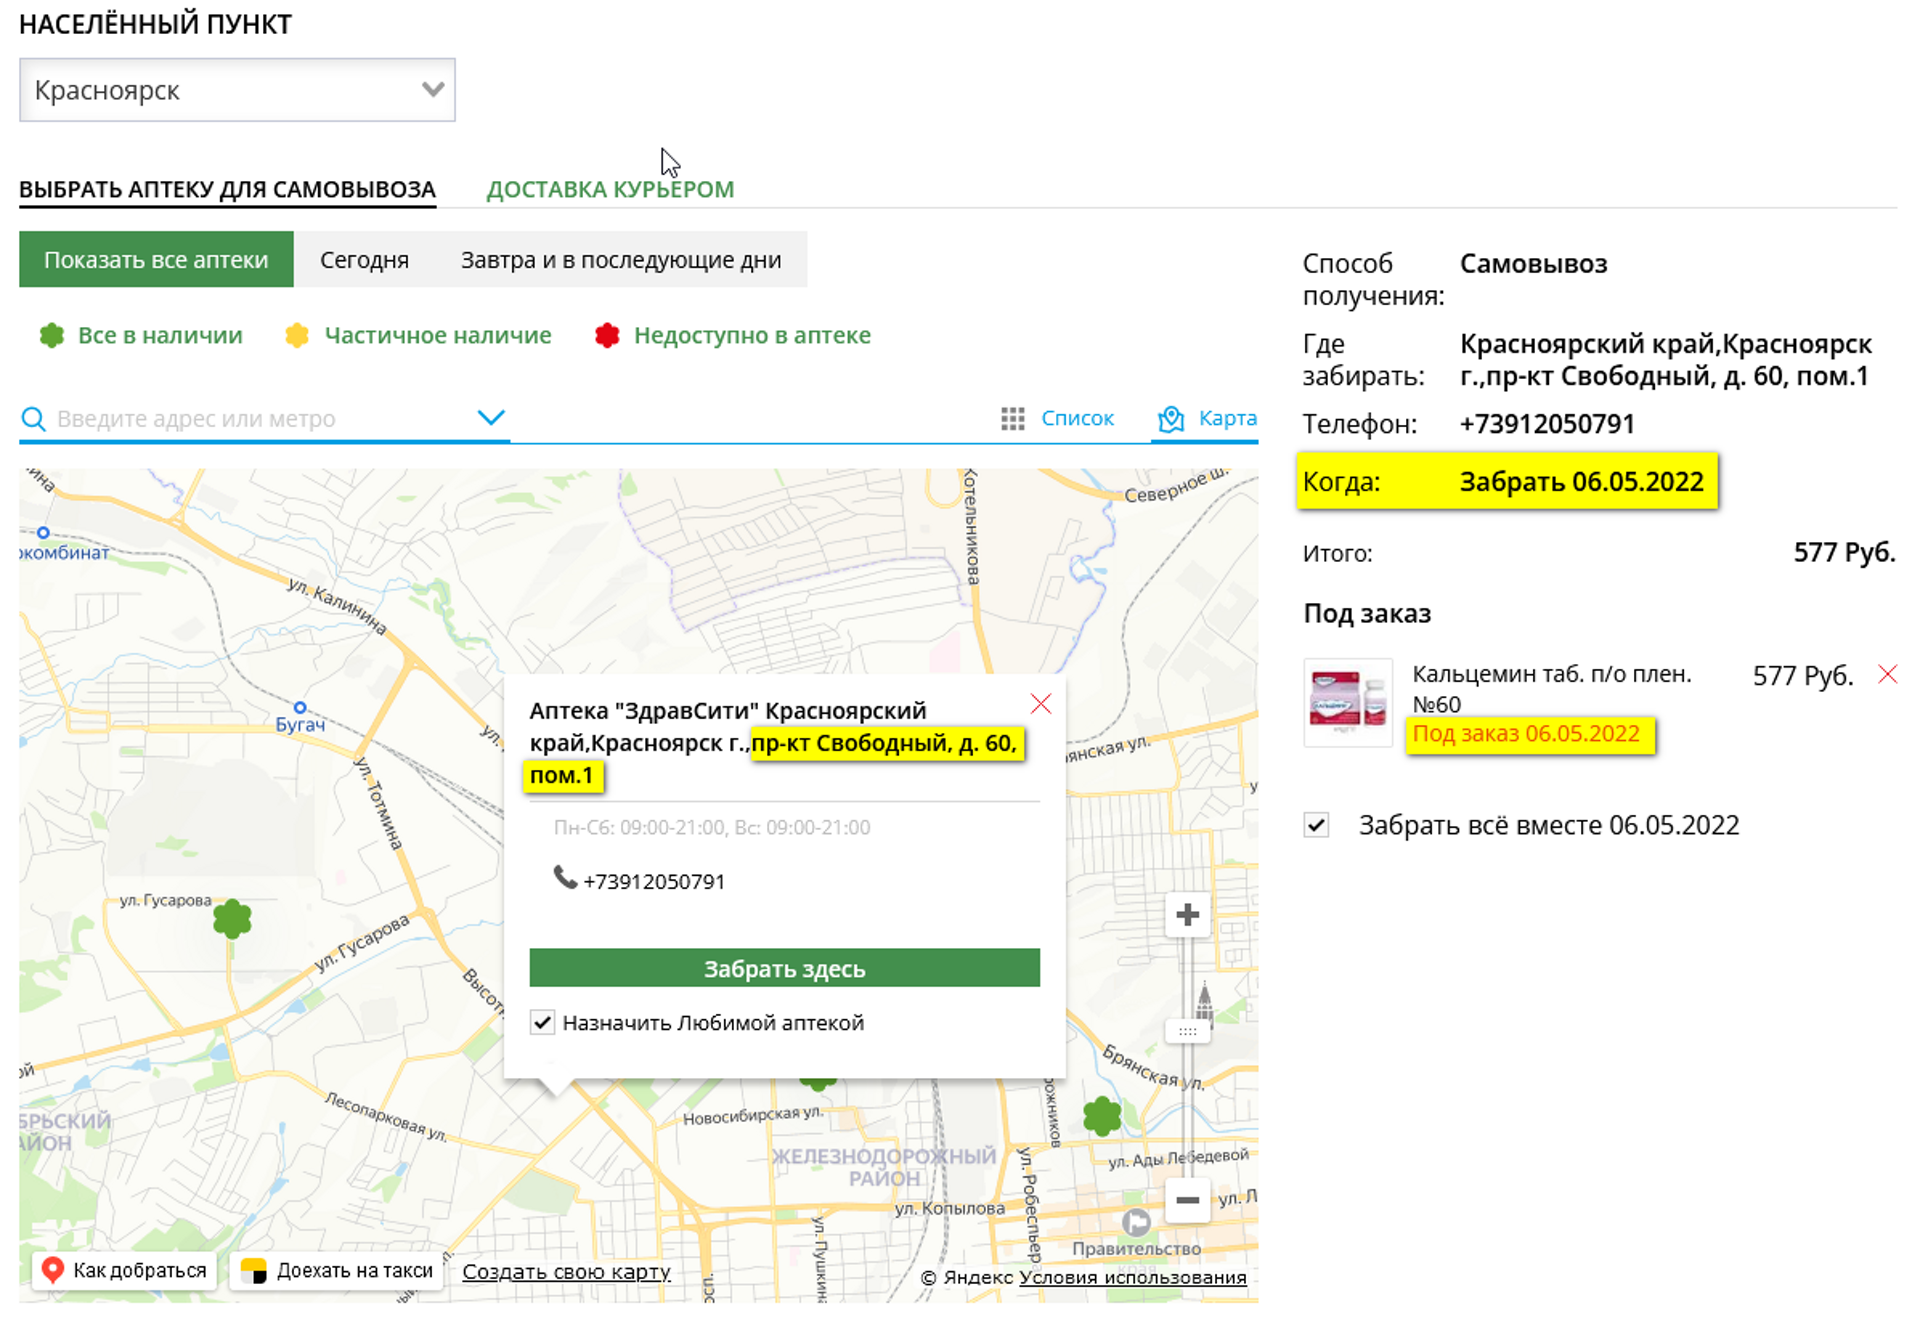Click Доехать на такси button
This screenshot has width=1920, height=1319.
pyautogui.click(x=337, y=1270)
